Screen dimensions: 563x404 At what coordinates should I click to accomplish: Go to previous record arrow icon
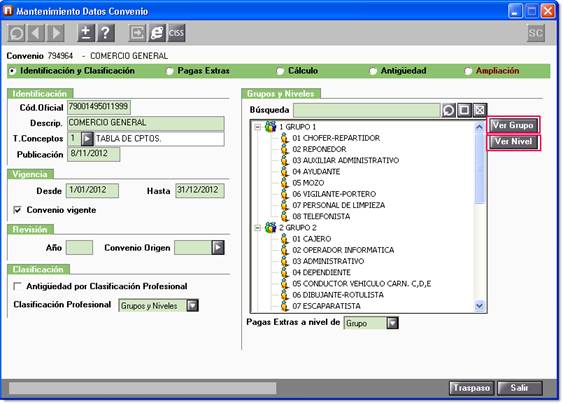click(x=36, y=33)
